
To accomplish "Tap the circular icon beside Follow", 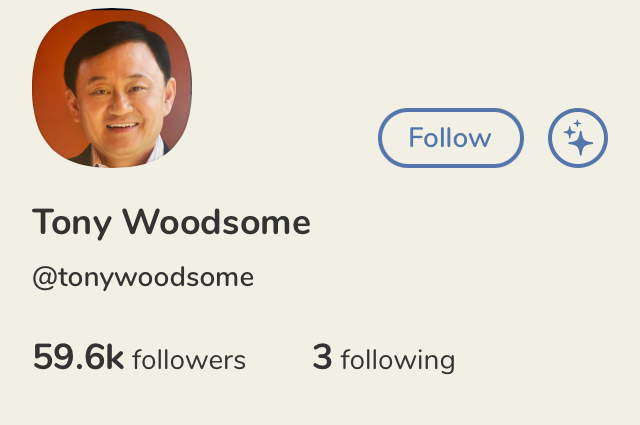I will (578, 138).
